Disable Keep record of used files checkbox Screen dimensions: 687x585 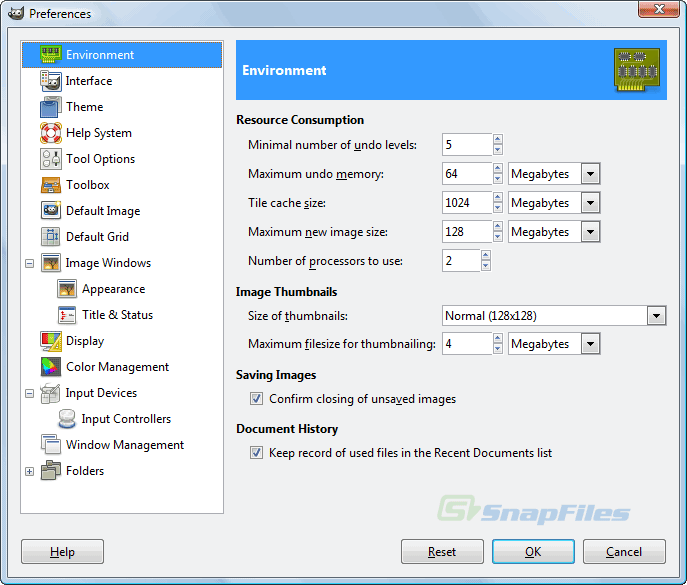(257, 453)
